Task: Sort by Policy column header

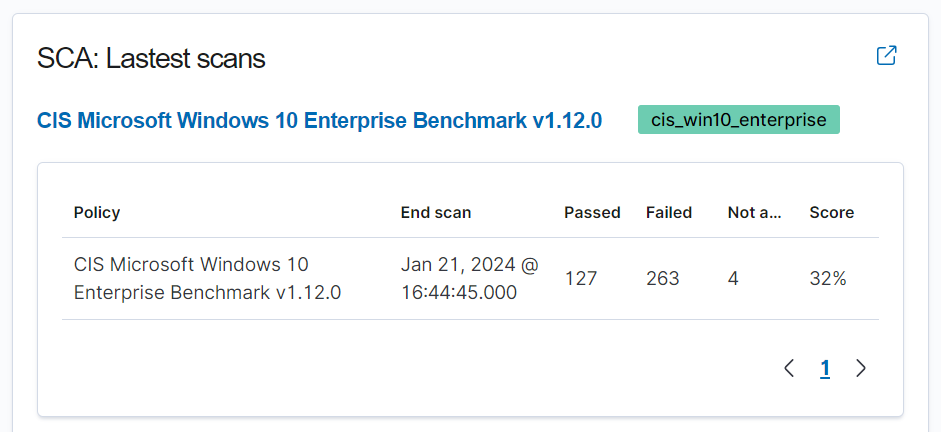Action: coord(97,212)
